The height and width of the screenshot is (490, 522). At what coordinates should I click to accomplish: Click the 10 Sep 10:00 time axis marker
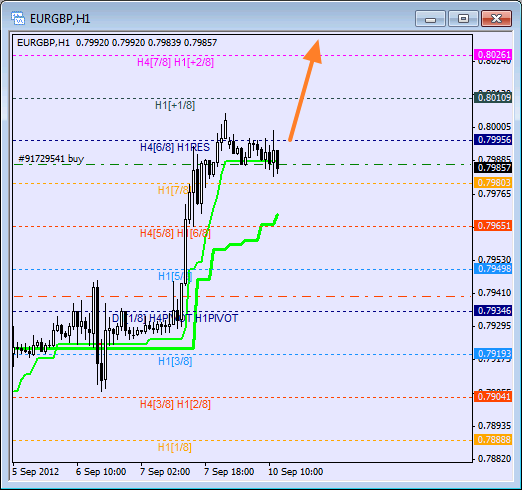click(295, 472)
